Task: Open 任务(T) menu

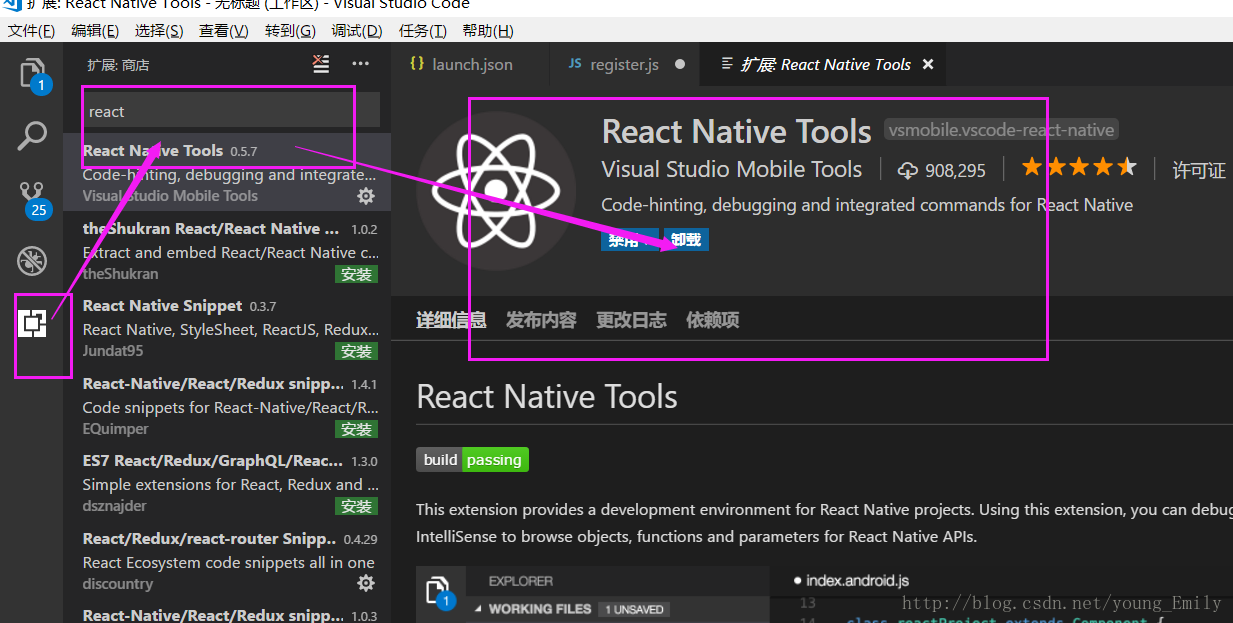Action: (x=422, y=31)
